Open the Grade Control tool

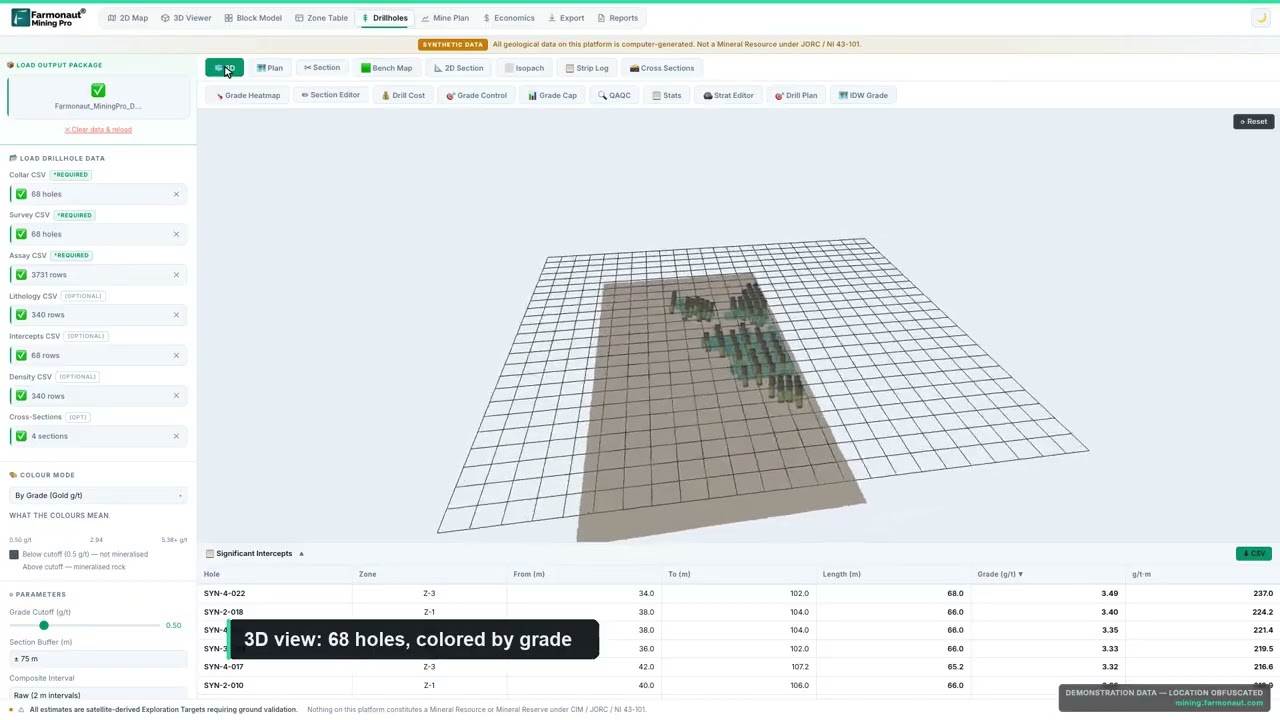(476, 95)
